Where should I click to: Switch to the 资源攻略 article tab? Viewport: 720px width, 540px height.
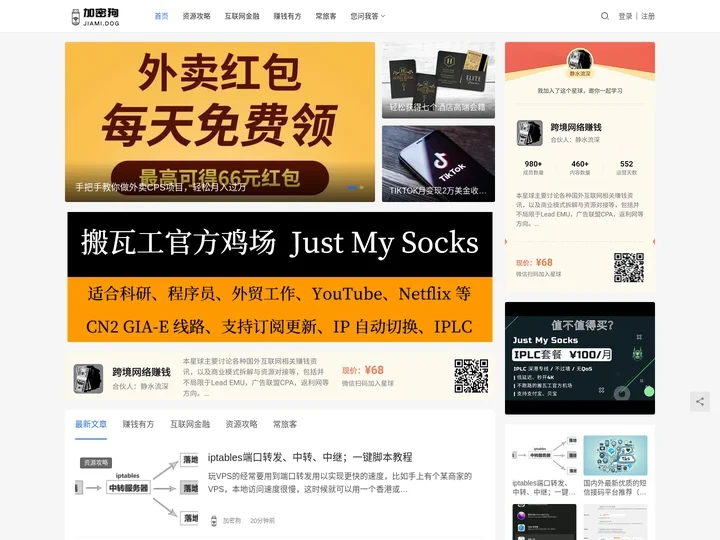click(242, 424)
